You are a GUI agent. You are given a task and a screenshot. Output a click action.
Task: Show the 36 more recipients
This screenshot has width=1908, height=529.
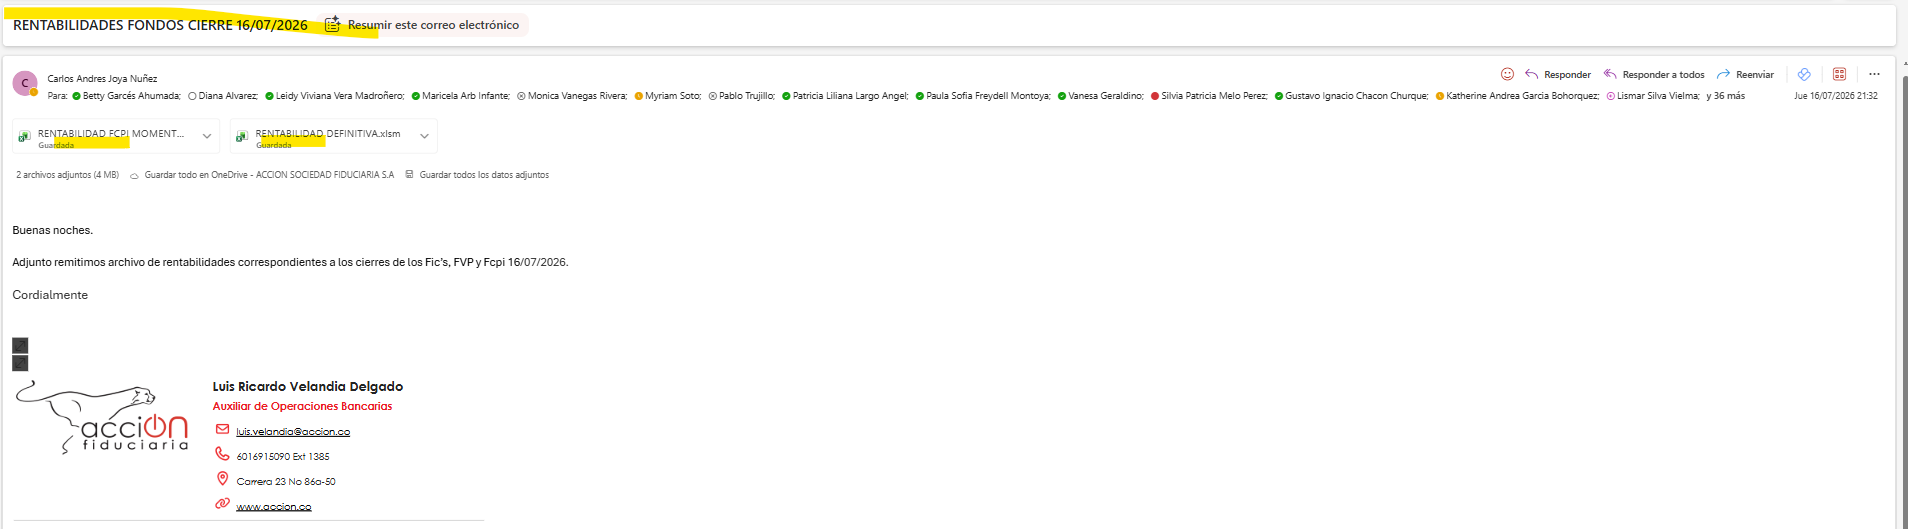pyautogui.click(x=1725, y=96)
